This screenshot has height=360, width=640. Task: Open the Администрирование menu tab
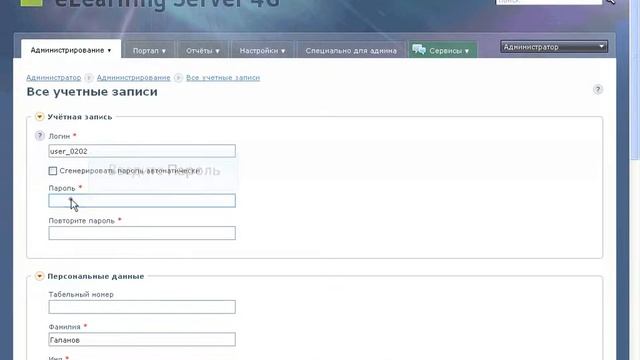pos(71,50)
